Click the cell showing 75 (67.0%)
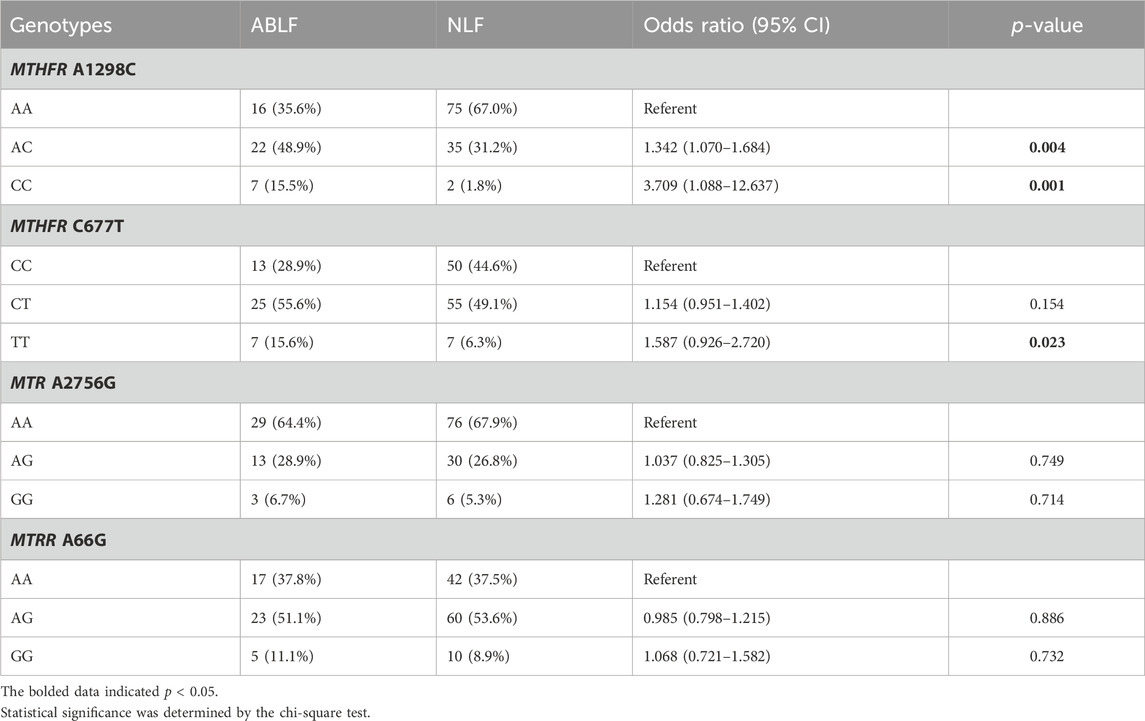 (x=534, y=109)
